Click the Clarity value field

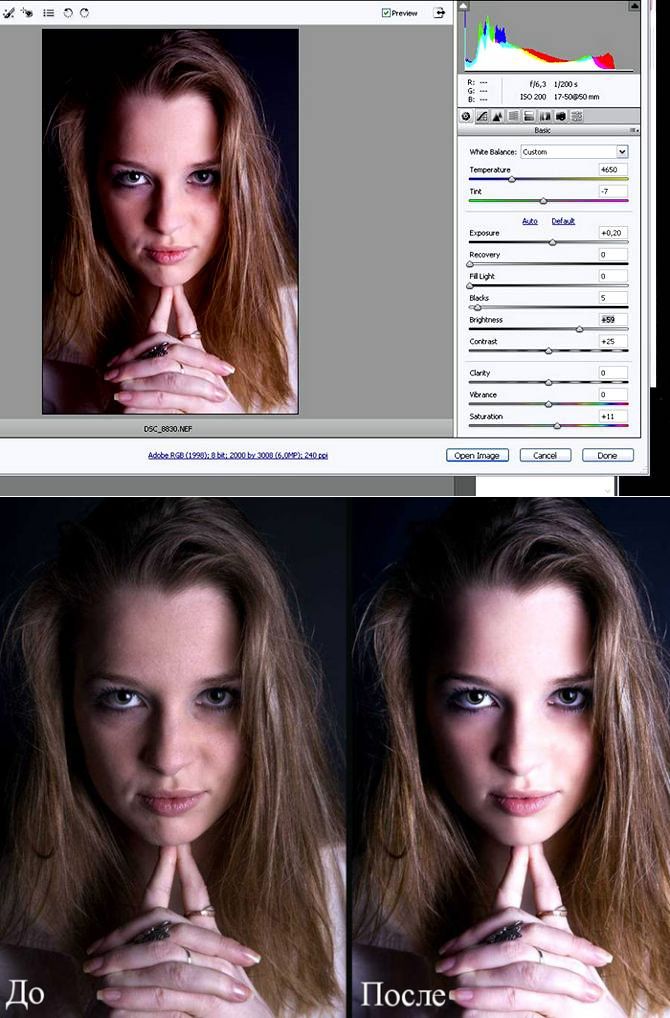[613, 373]
